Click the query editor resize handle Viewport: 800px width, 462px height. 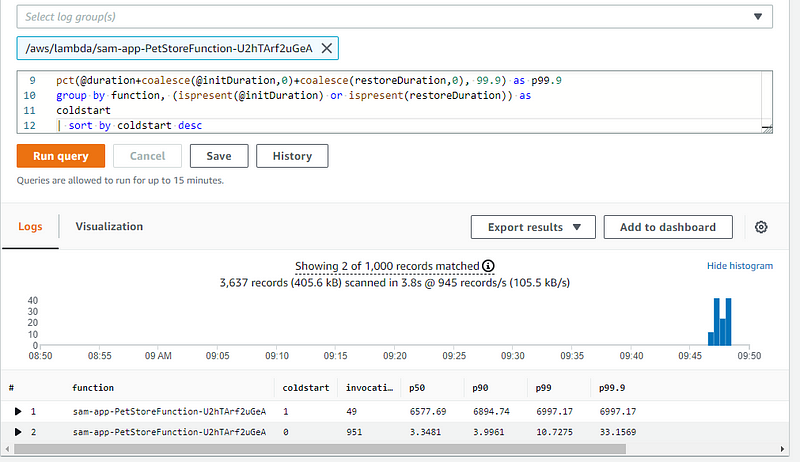[767, 129]
